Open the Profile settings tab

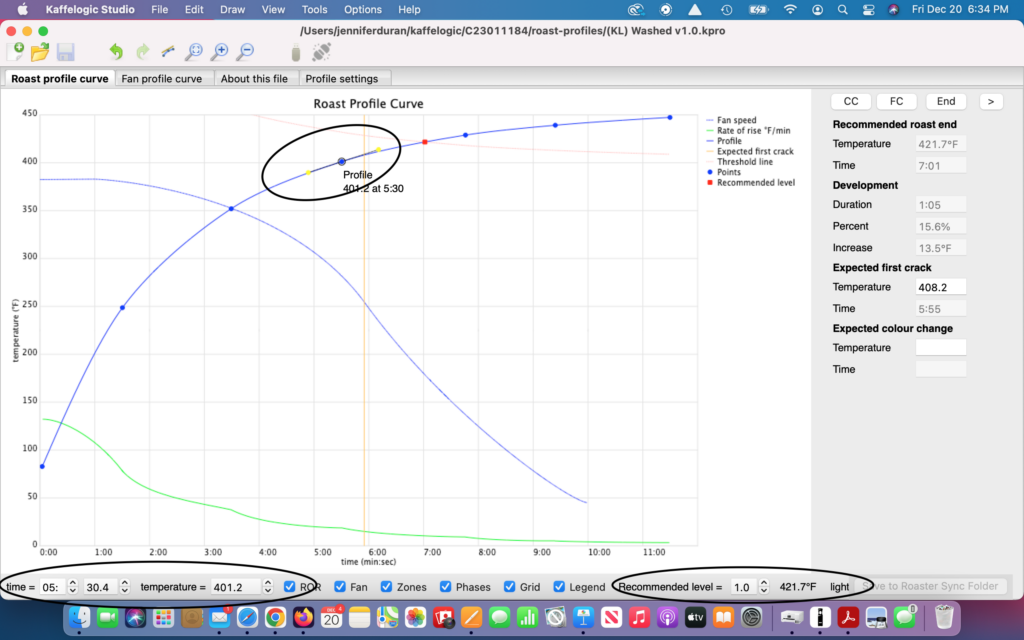click(x=342, y=78)
